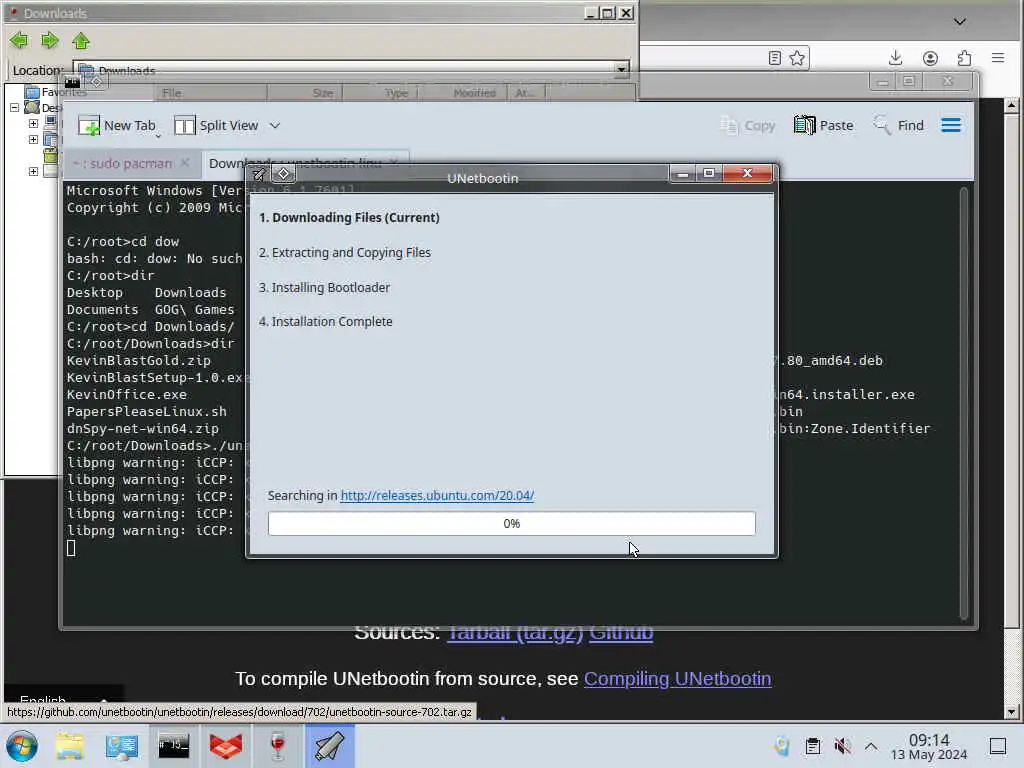This screenshot has height=768, width=1024.
Task: Show hidden tray icons arrow
Action: [871, 746]
